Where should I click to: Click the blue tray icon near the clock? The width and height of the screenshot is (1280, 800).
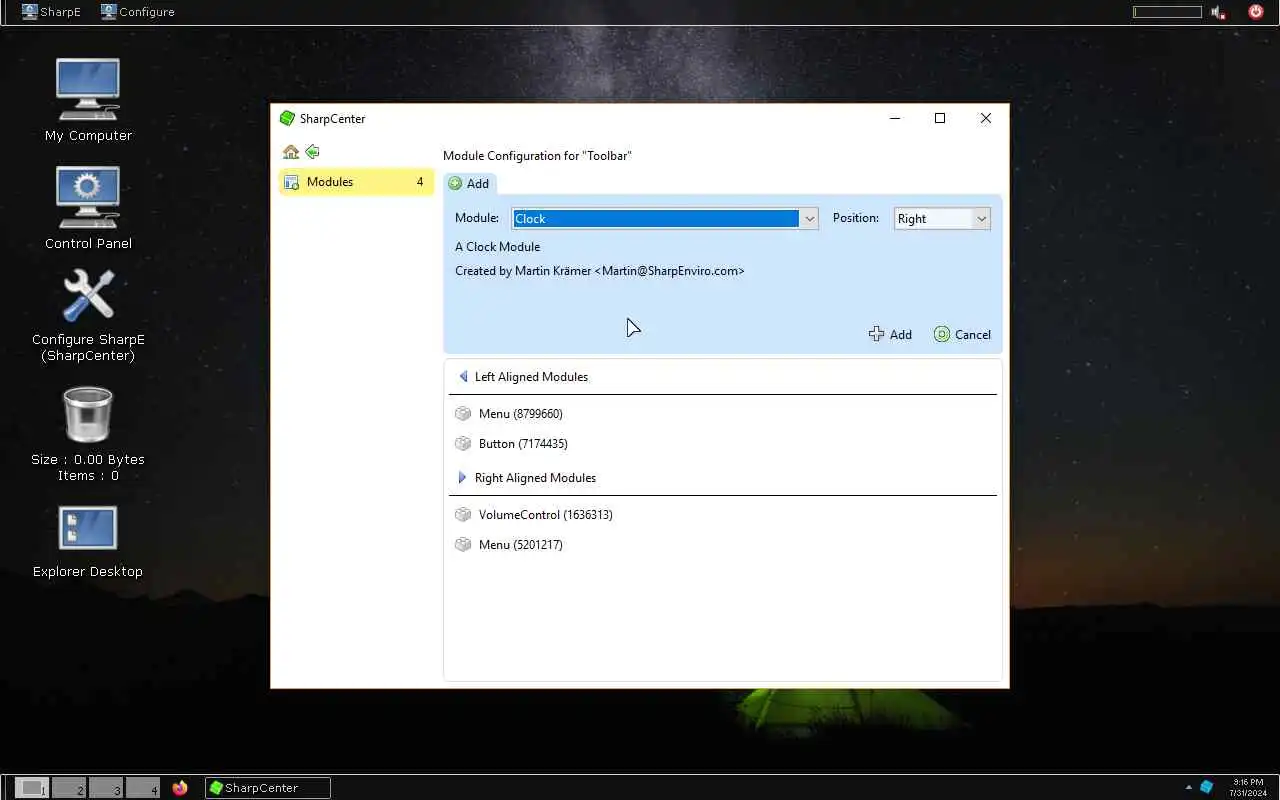[1207, 787]
